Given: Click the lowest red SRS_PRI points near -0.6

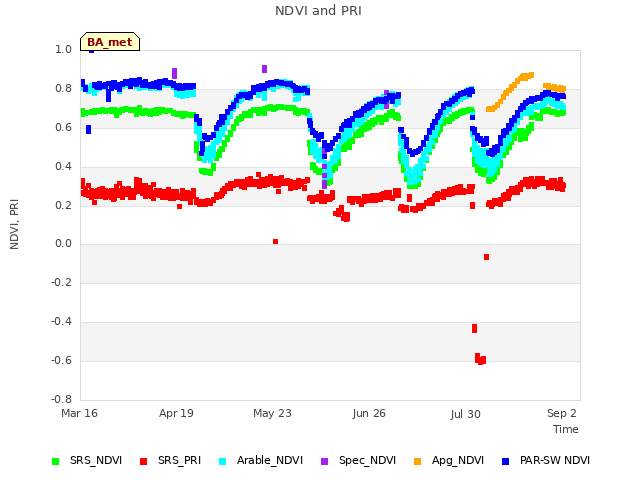Looking at the screenshot, I should (480, 359).
